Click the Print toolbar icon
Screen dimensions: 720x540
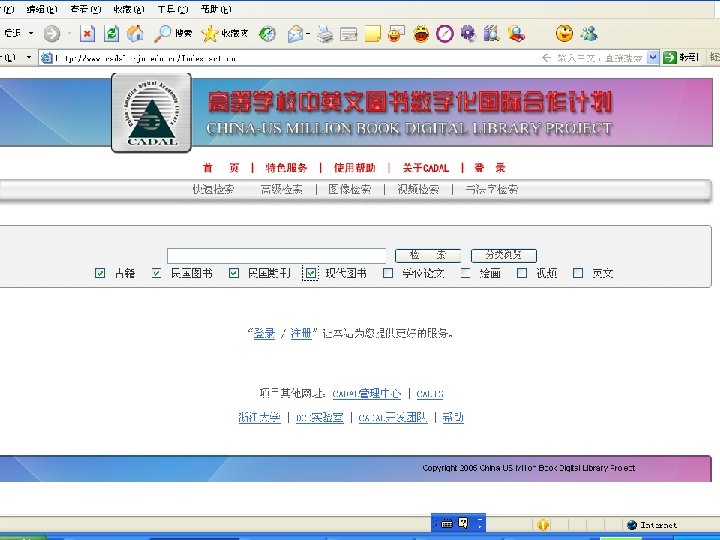[x=325, y=34]
